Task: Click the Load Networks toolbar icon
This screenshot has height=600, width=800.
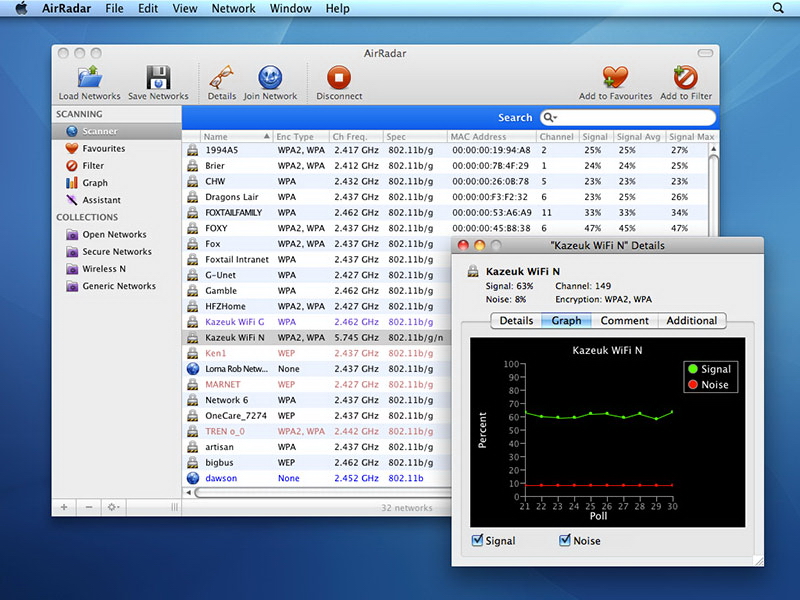Action: point(89,78)
